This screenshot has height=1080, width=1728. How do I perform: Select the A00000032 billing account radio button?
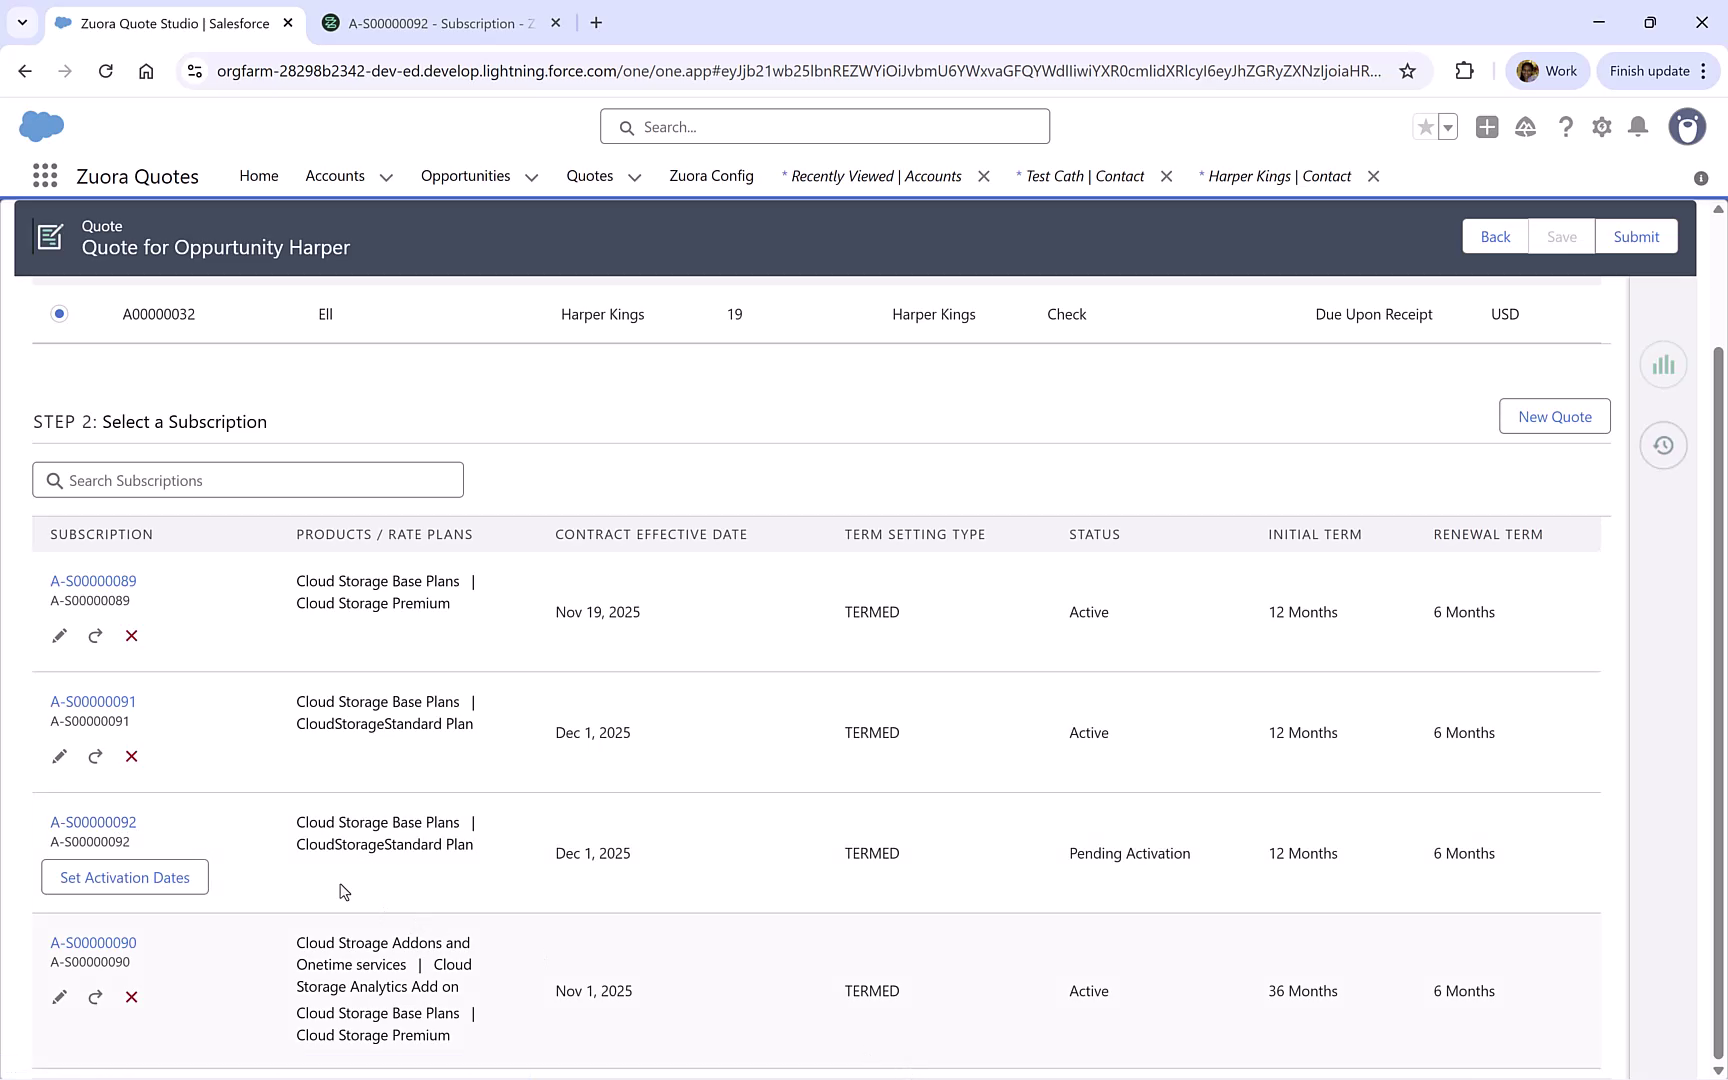point(59,314)
